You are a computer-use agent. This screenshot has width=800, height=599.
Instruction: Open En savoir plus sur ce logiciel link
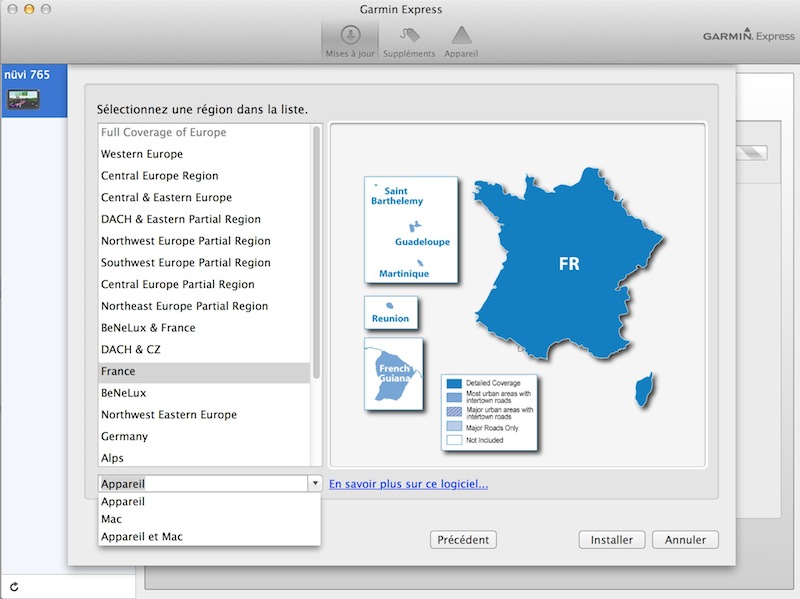click(x=408, y=484)
